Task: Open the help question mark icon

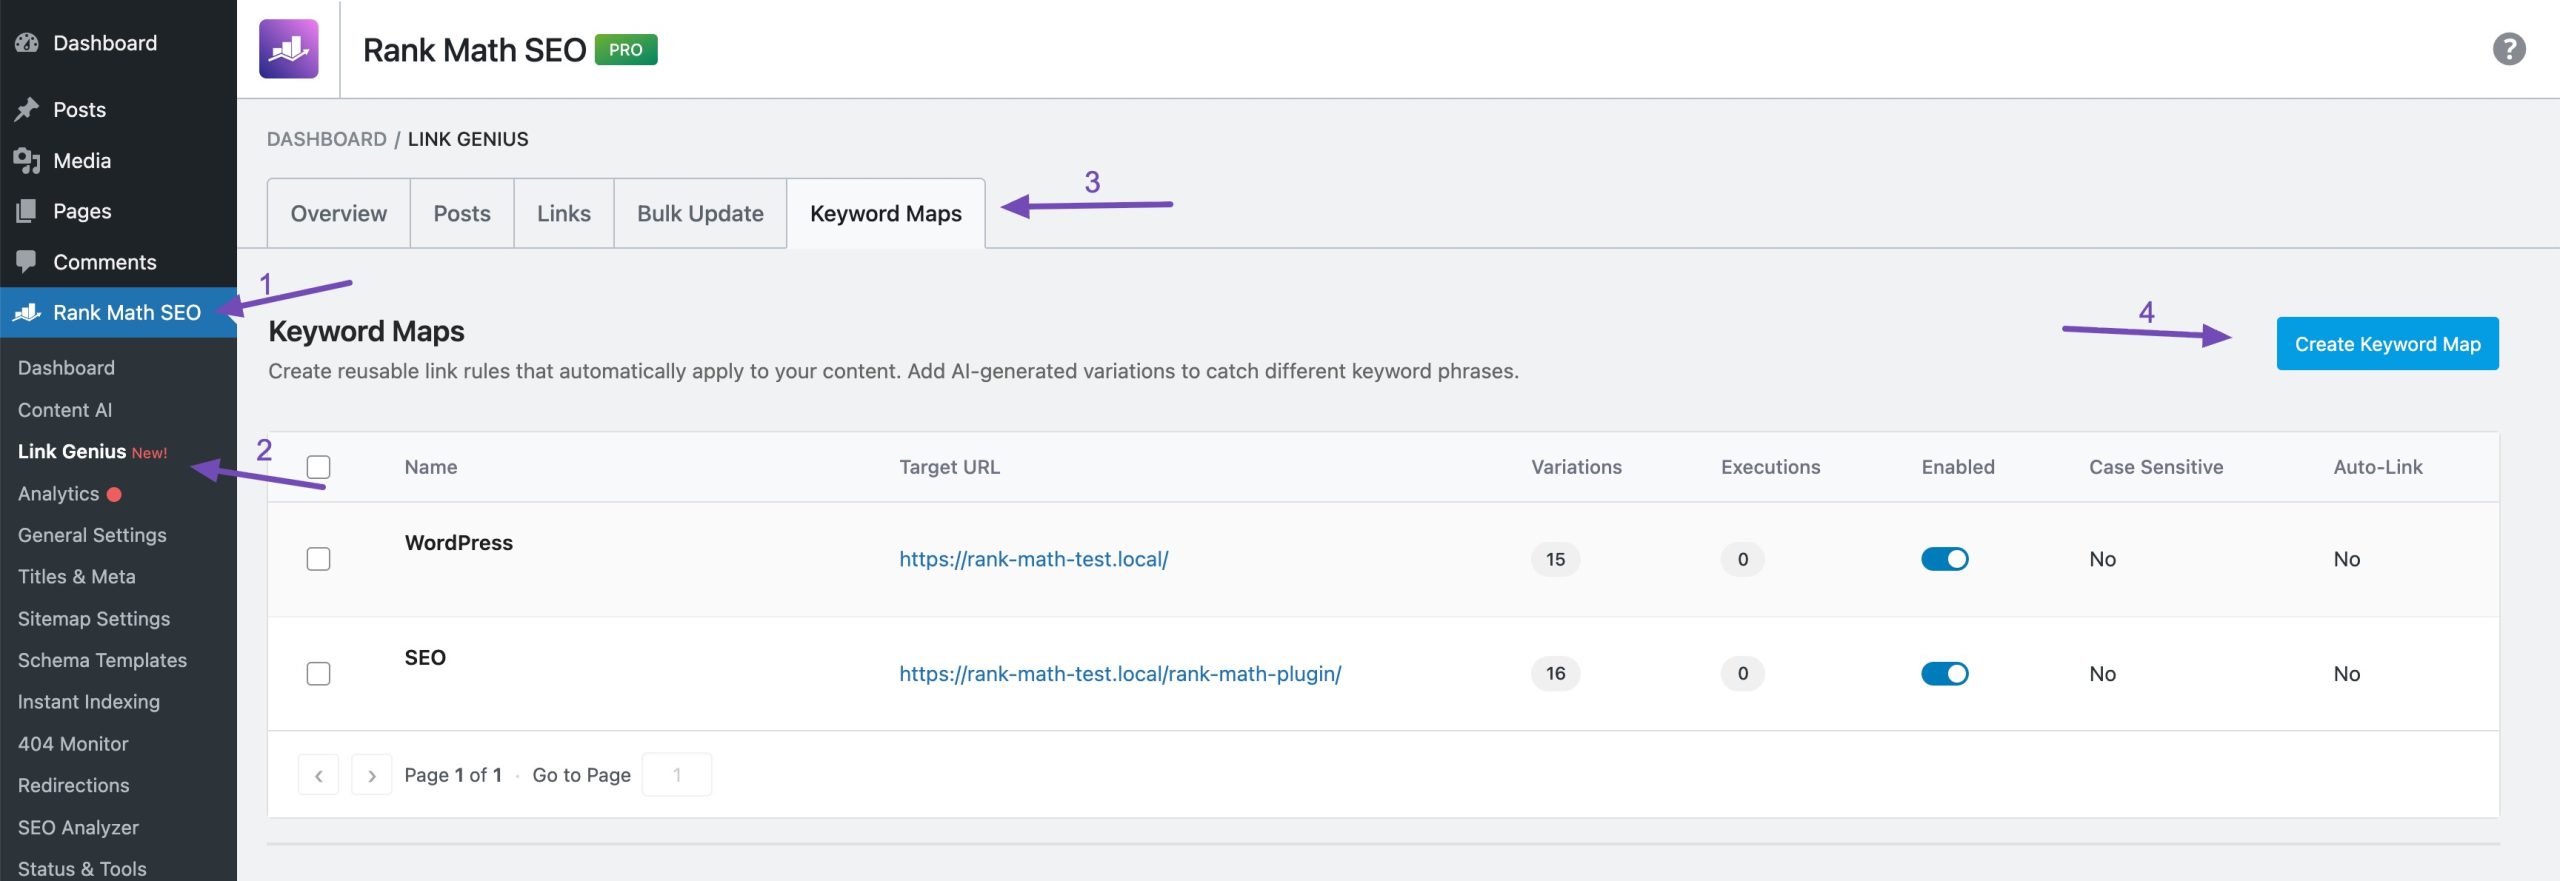Action: point(2508,49)
